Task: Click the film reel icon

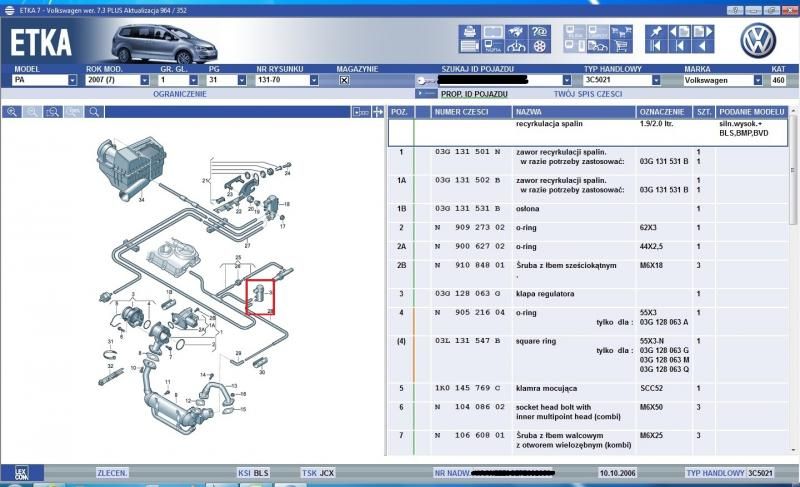Action: coord(540,46)
